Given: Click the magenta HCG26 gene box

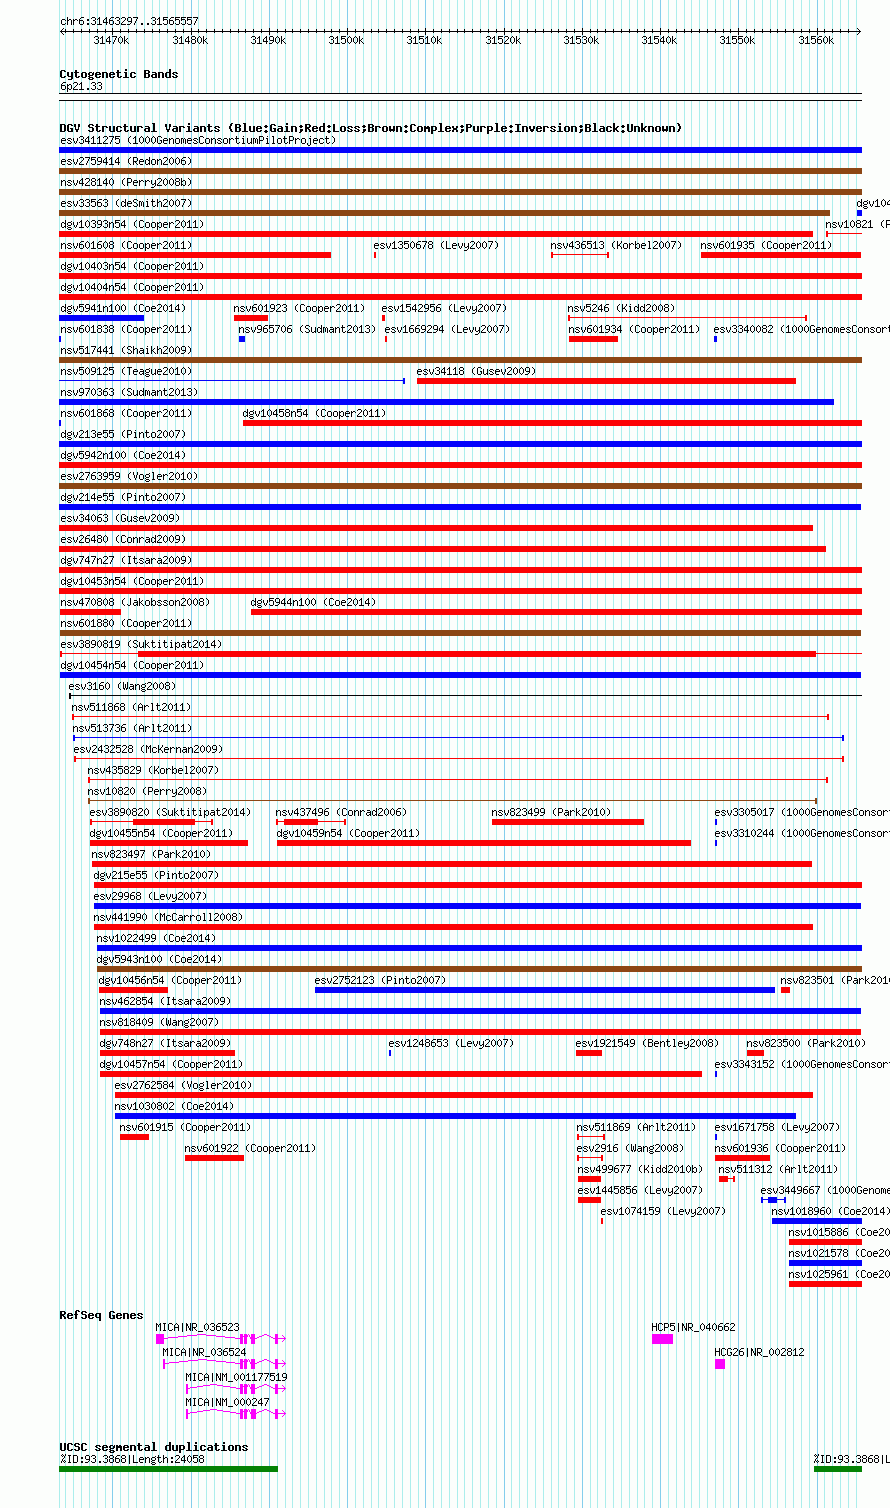Looking at the screenshot, I should (x=720, y=1364).
